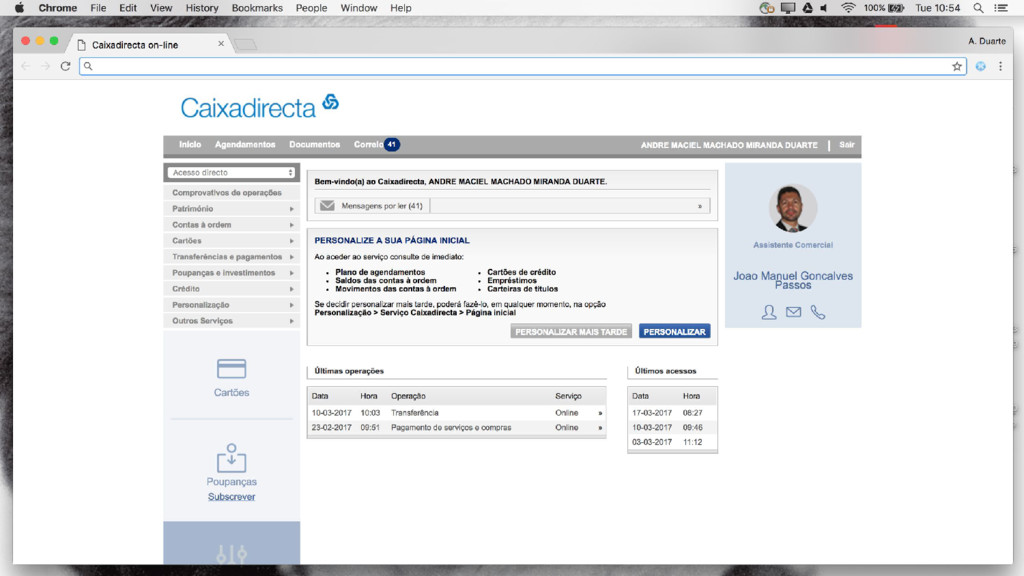The height and width of the screenshot is (576, 1024).
Task: Expand the Outros Serviços menu
Action: [x=231, y=321]
